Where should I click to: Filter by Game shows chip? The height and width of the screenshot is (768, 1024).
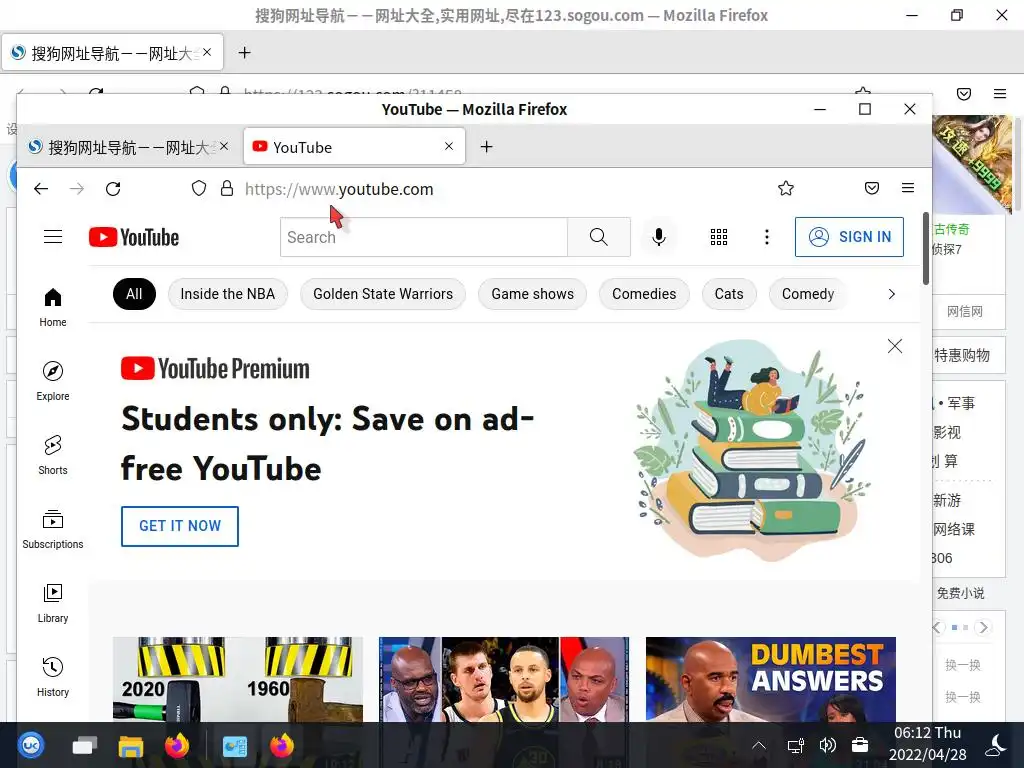(532, 294)
